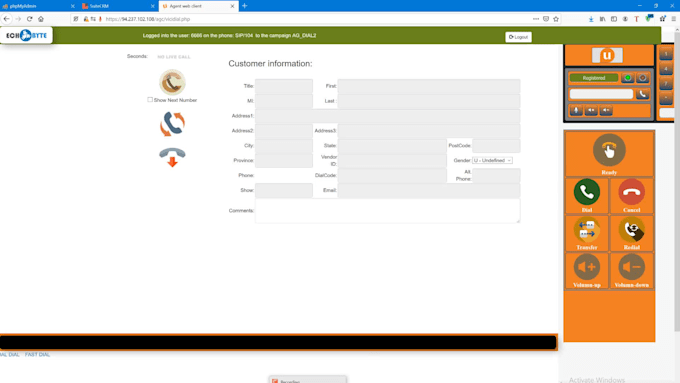Click keypad digit 1 button

[x=666, y=54]
